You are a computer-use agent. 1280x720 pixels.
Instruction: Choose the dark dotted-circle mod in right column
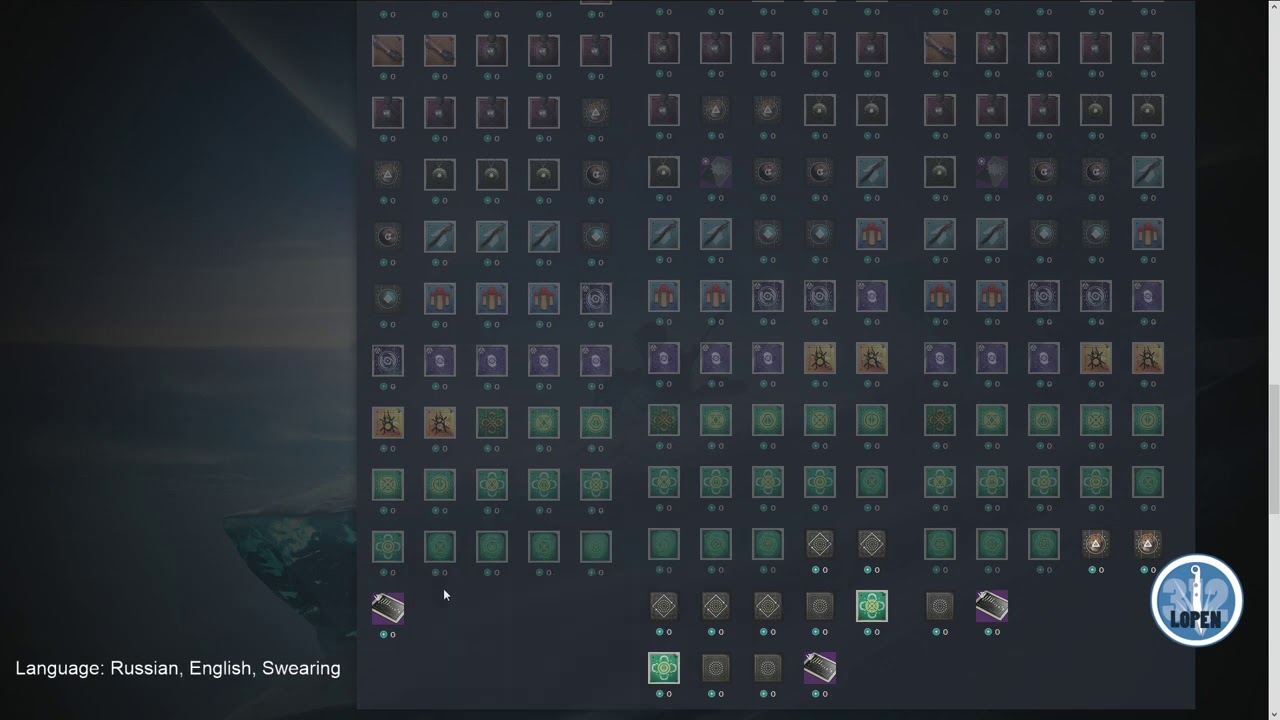940,606
